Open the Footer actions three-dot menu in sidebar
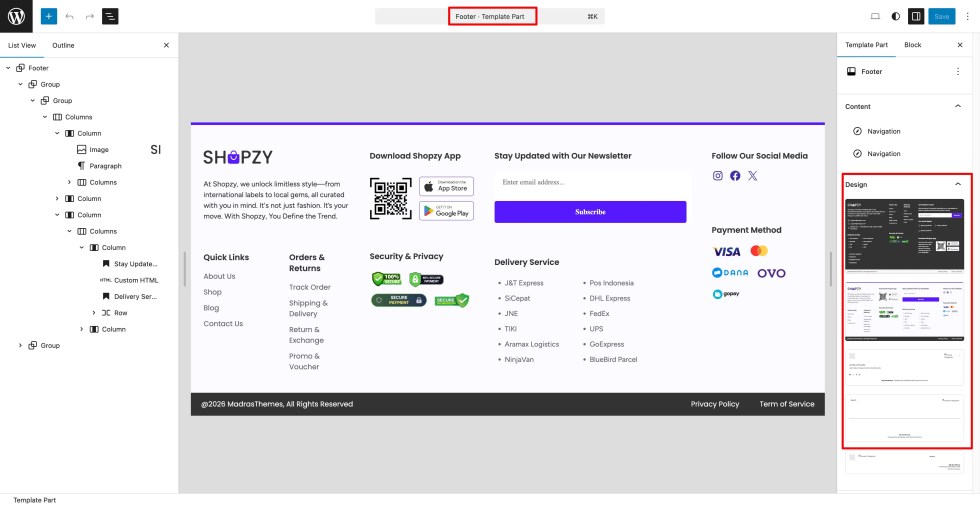The width and height of the screenshot is (980, 506). [x=958, y=72]
